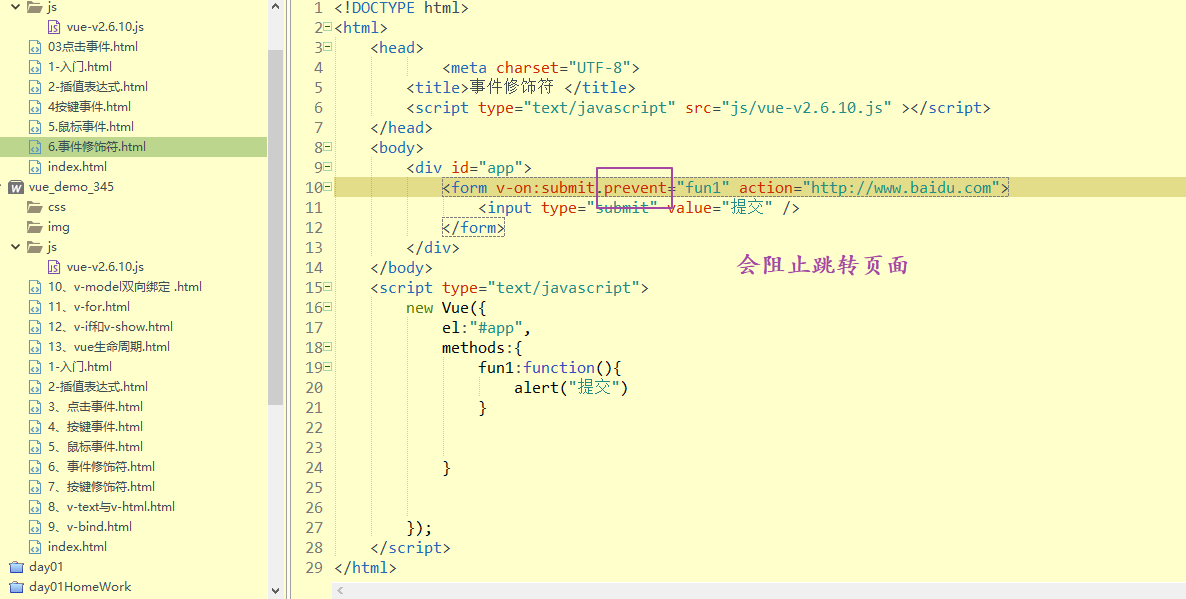Open 13、vue生命周期.html
1186x599 pixels.
pos(109,347)
